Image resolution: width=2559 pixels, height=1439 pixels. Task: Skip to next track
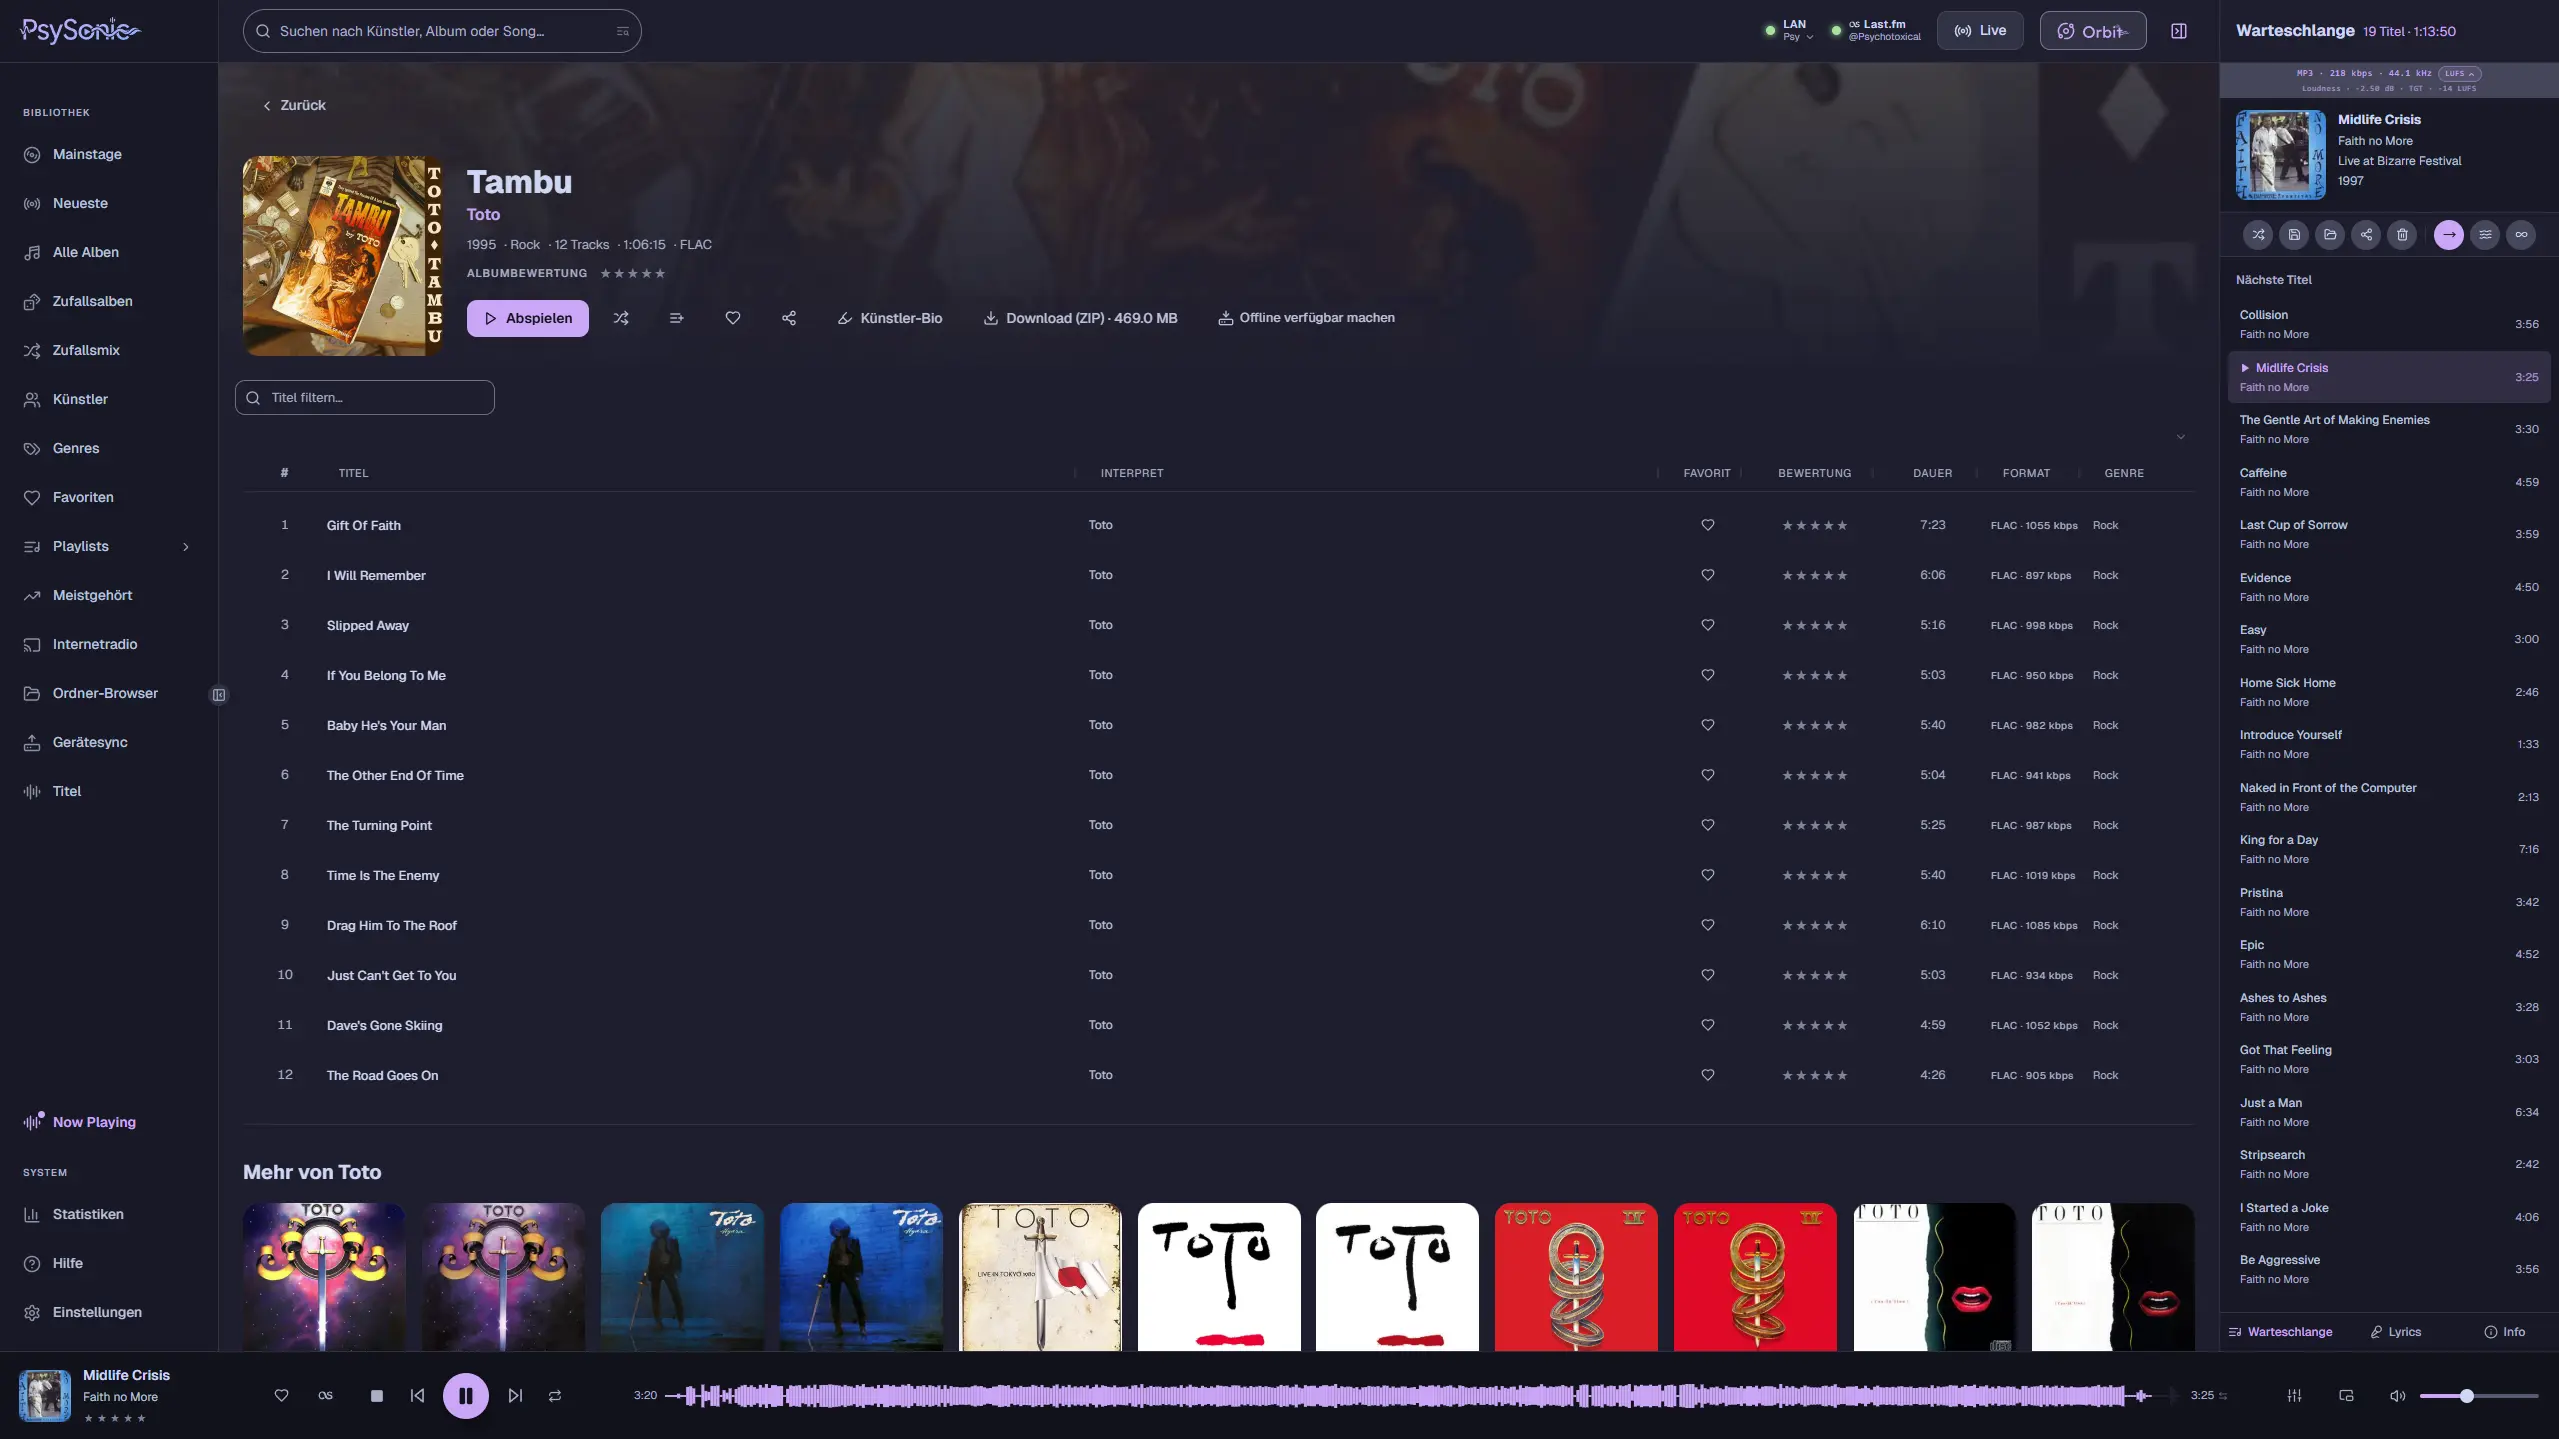(x=515, y=1396)
